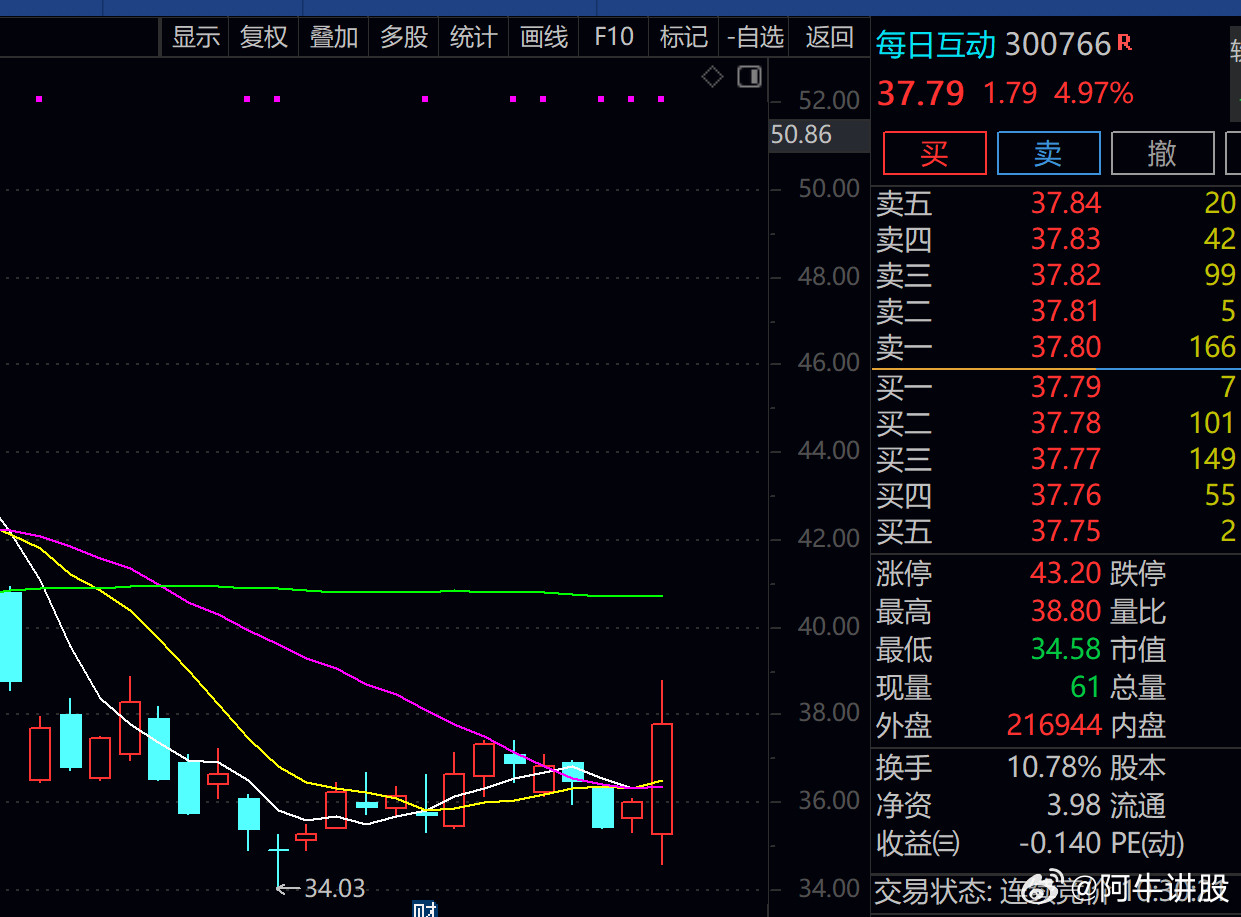Open the 显示 display options menu
This screenshot has height=917, width=1241.
coord(195,37)
